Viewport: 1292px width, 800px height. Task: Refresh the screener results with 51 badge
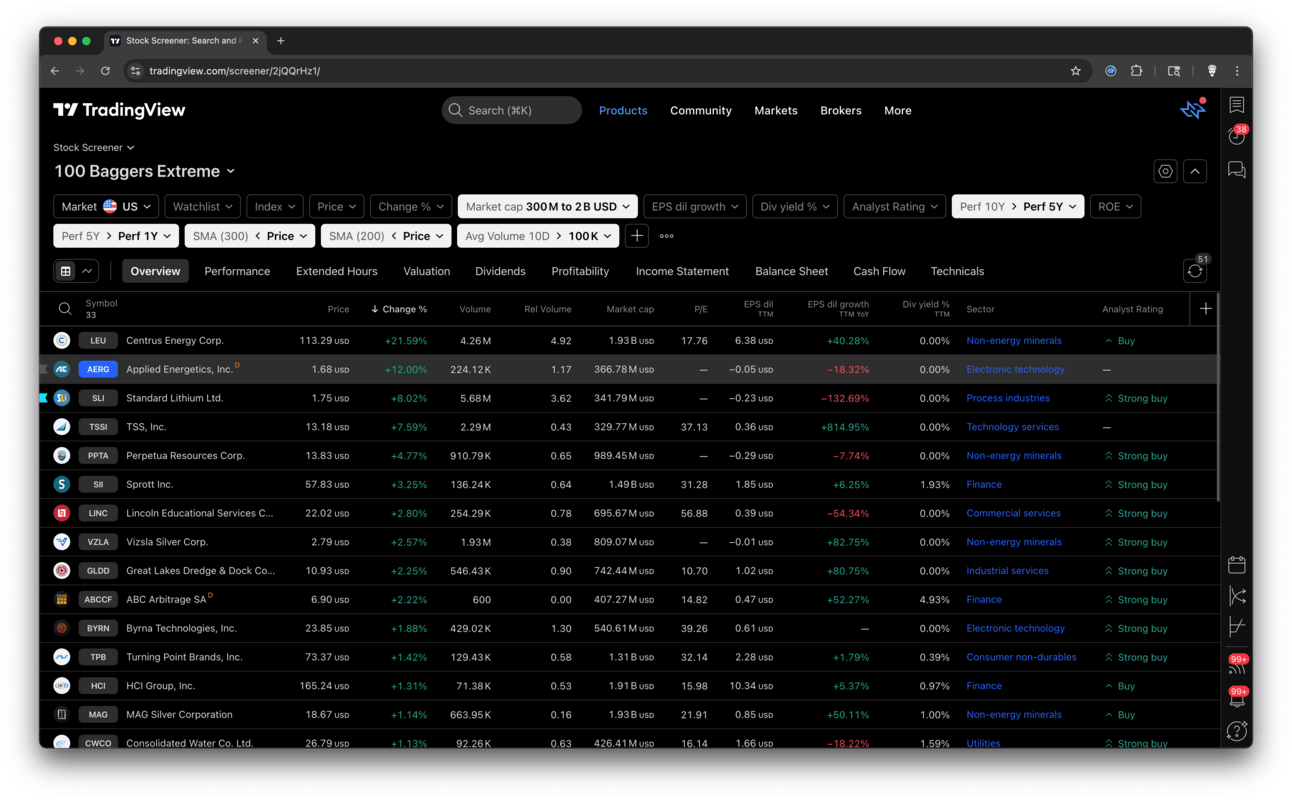tap(1196, 270)
